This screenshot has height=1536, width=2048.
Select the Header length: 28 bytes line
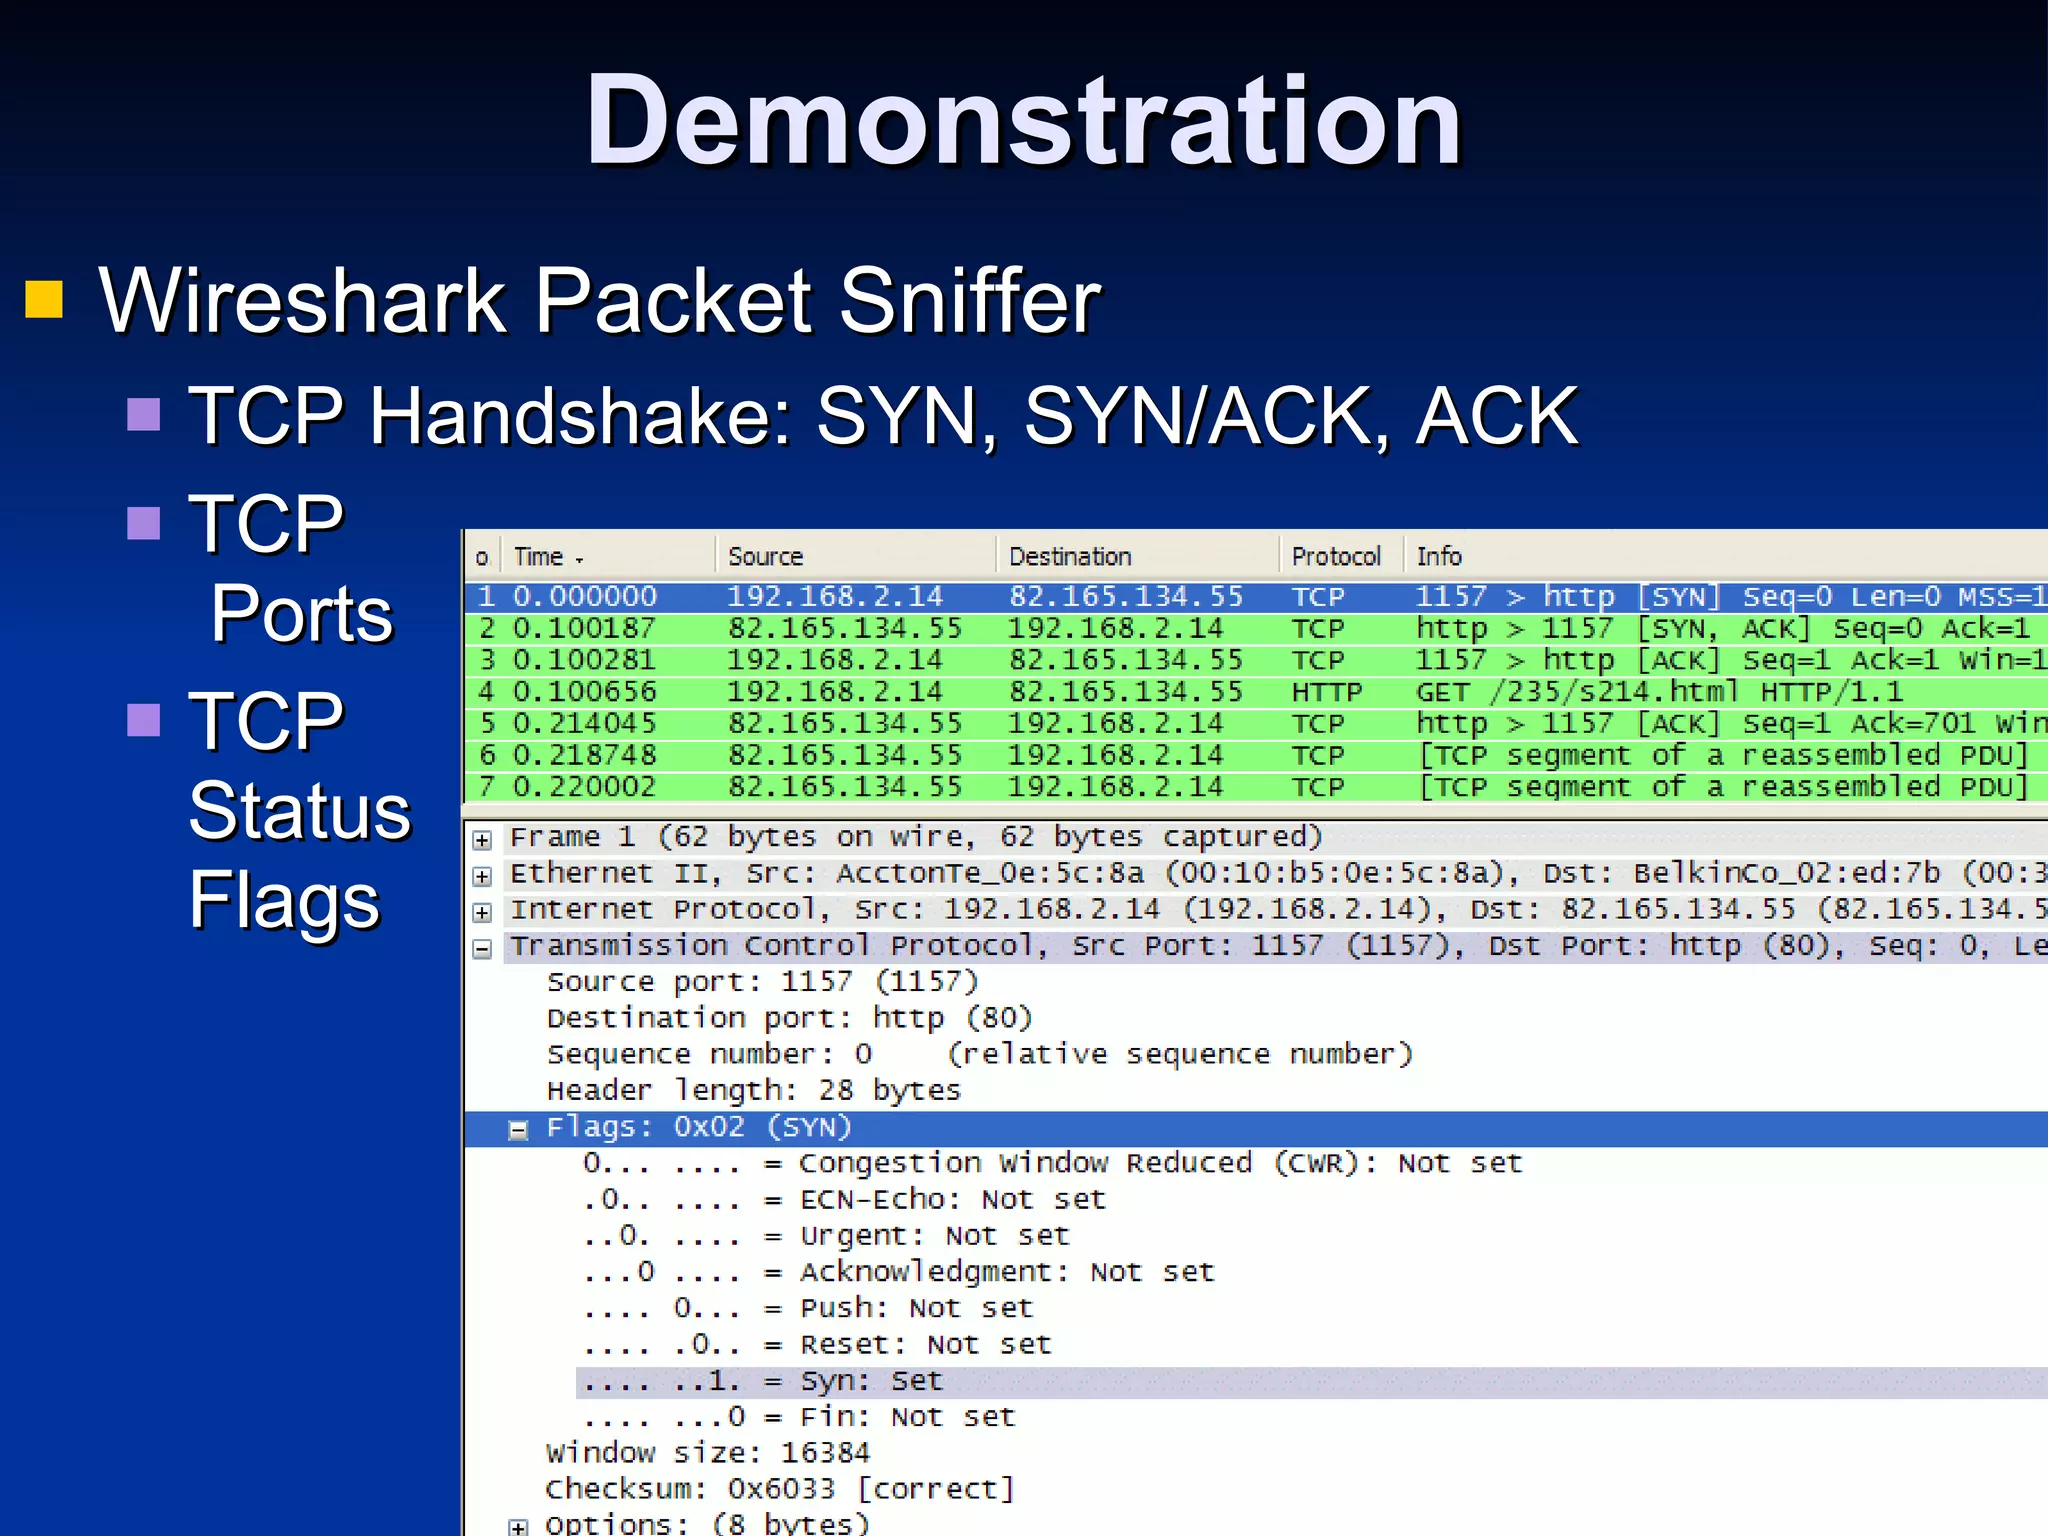coord(754,1090)
